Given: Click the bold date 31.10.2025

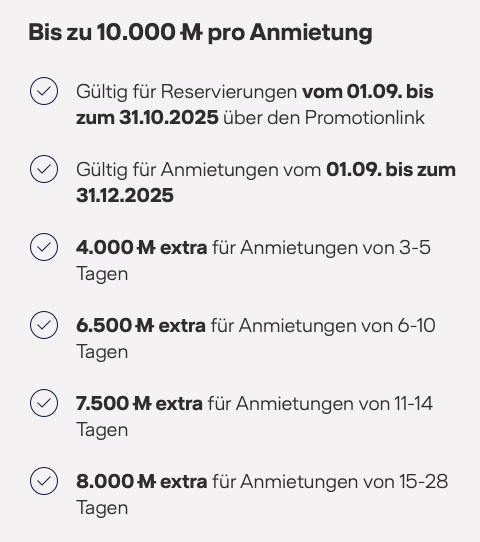Looking at the screenshot, I should click(x=169, y=118).
